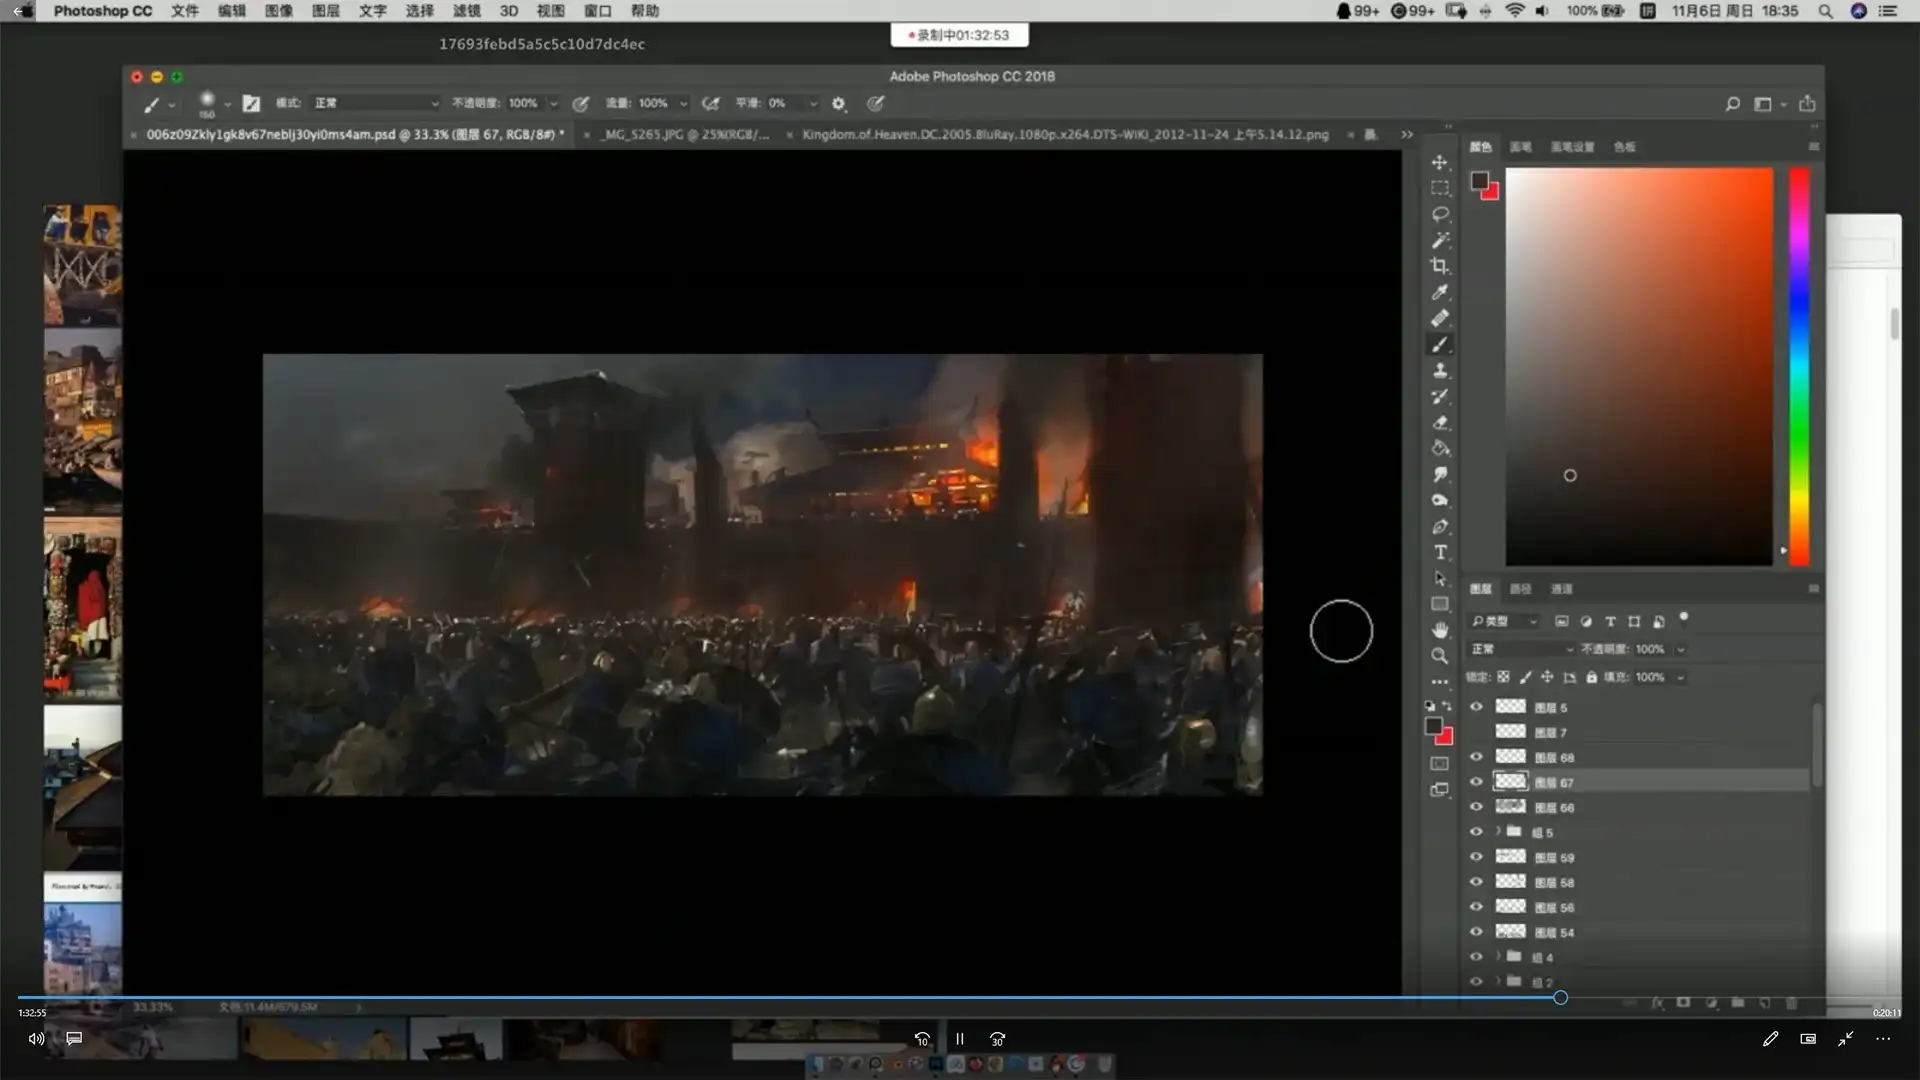Select the Eraser tool
Image resolution: width=1920 pixels, height=1080 pixels.
1440,423
